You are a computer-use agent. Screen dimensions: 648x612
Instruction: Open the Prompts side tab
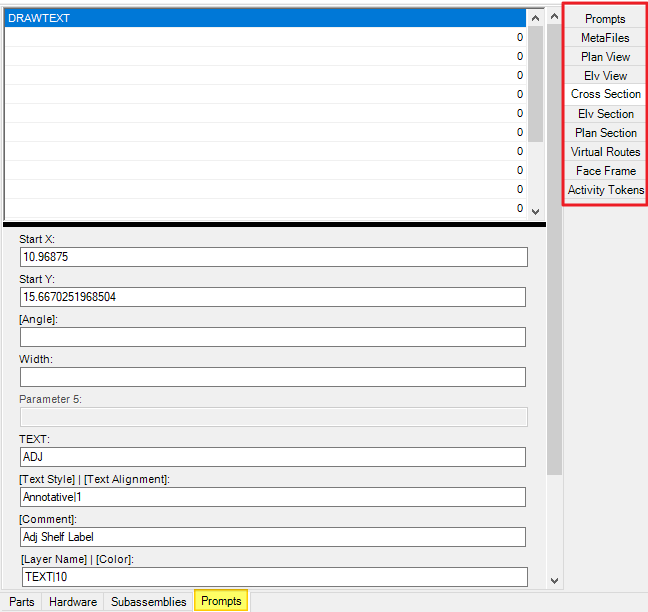605,19
